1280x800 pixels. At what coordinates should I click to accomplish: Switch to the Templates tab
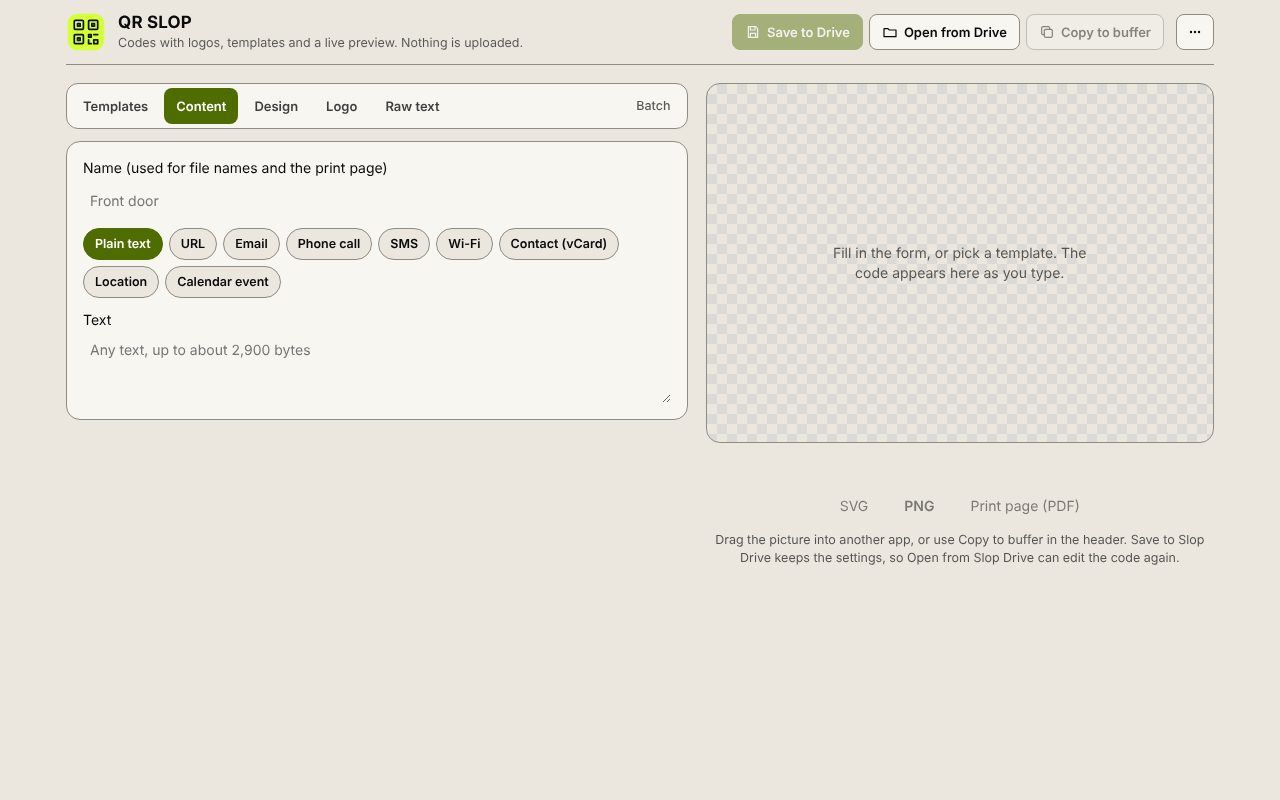115,106
